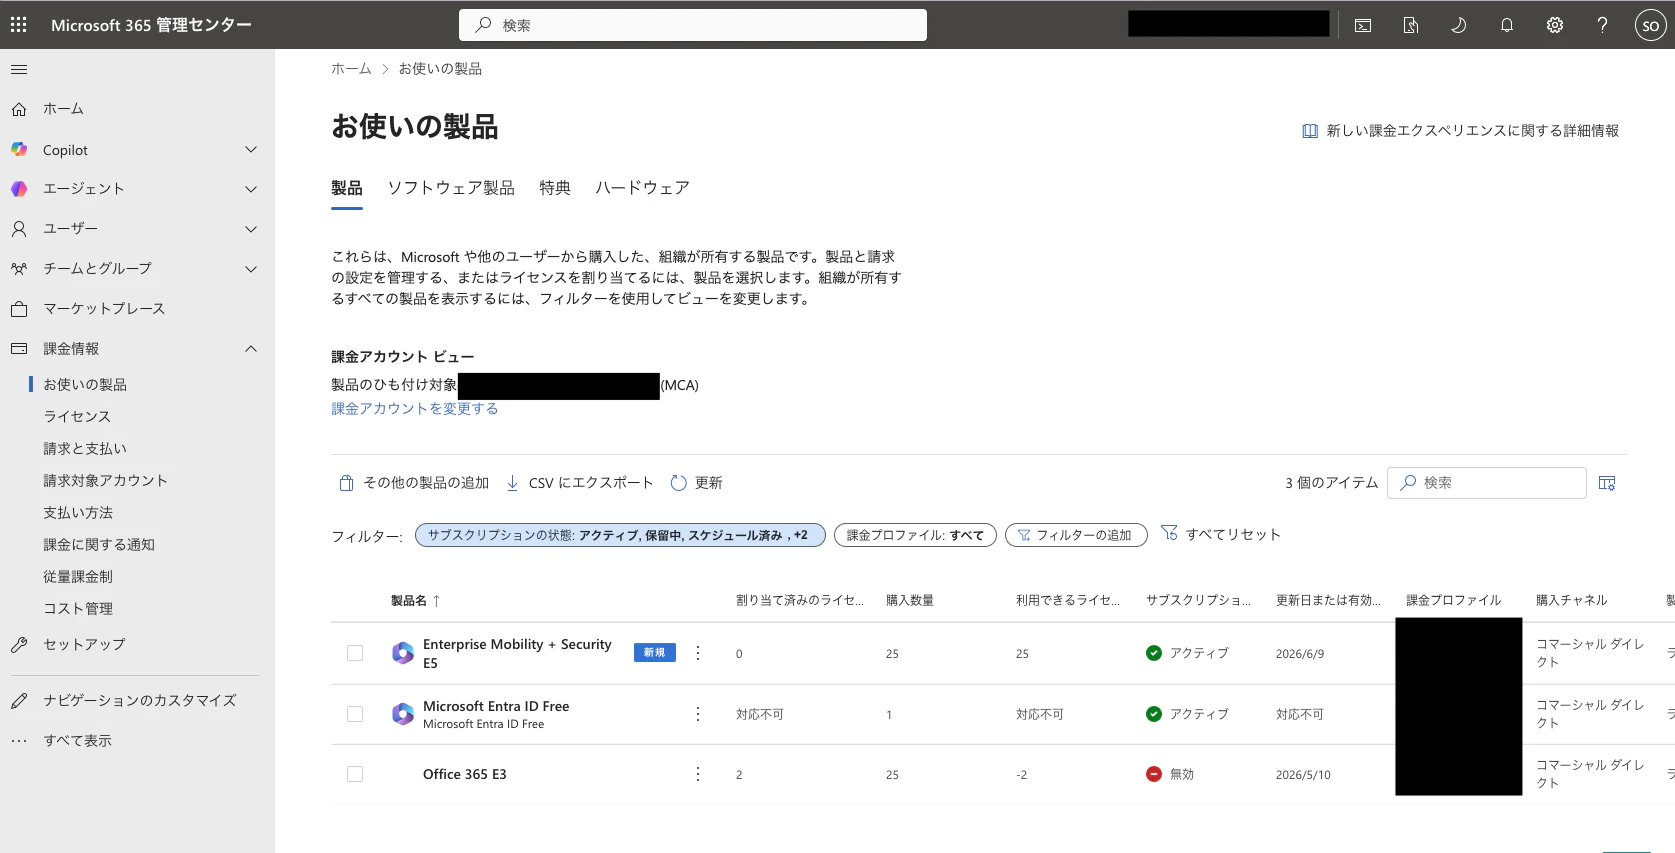Open 新しい課金エクスペリエンスに関する詳細情報 link

pos(1461,131)
